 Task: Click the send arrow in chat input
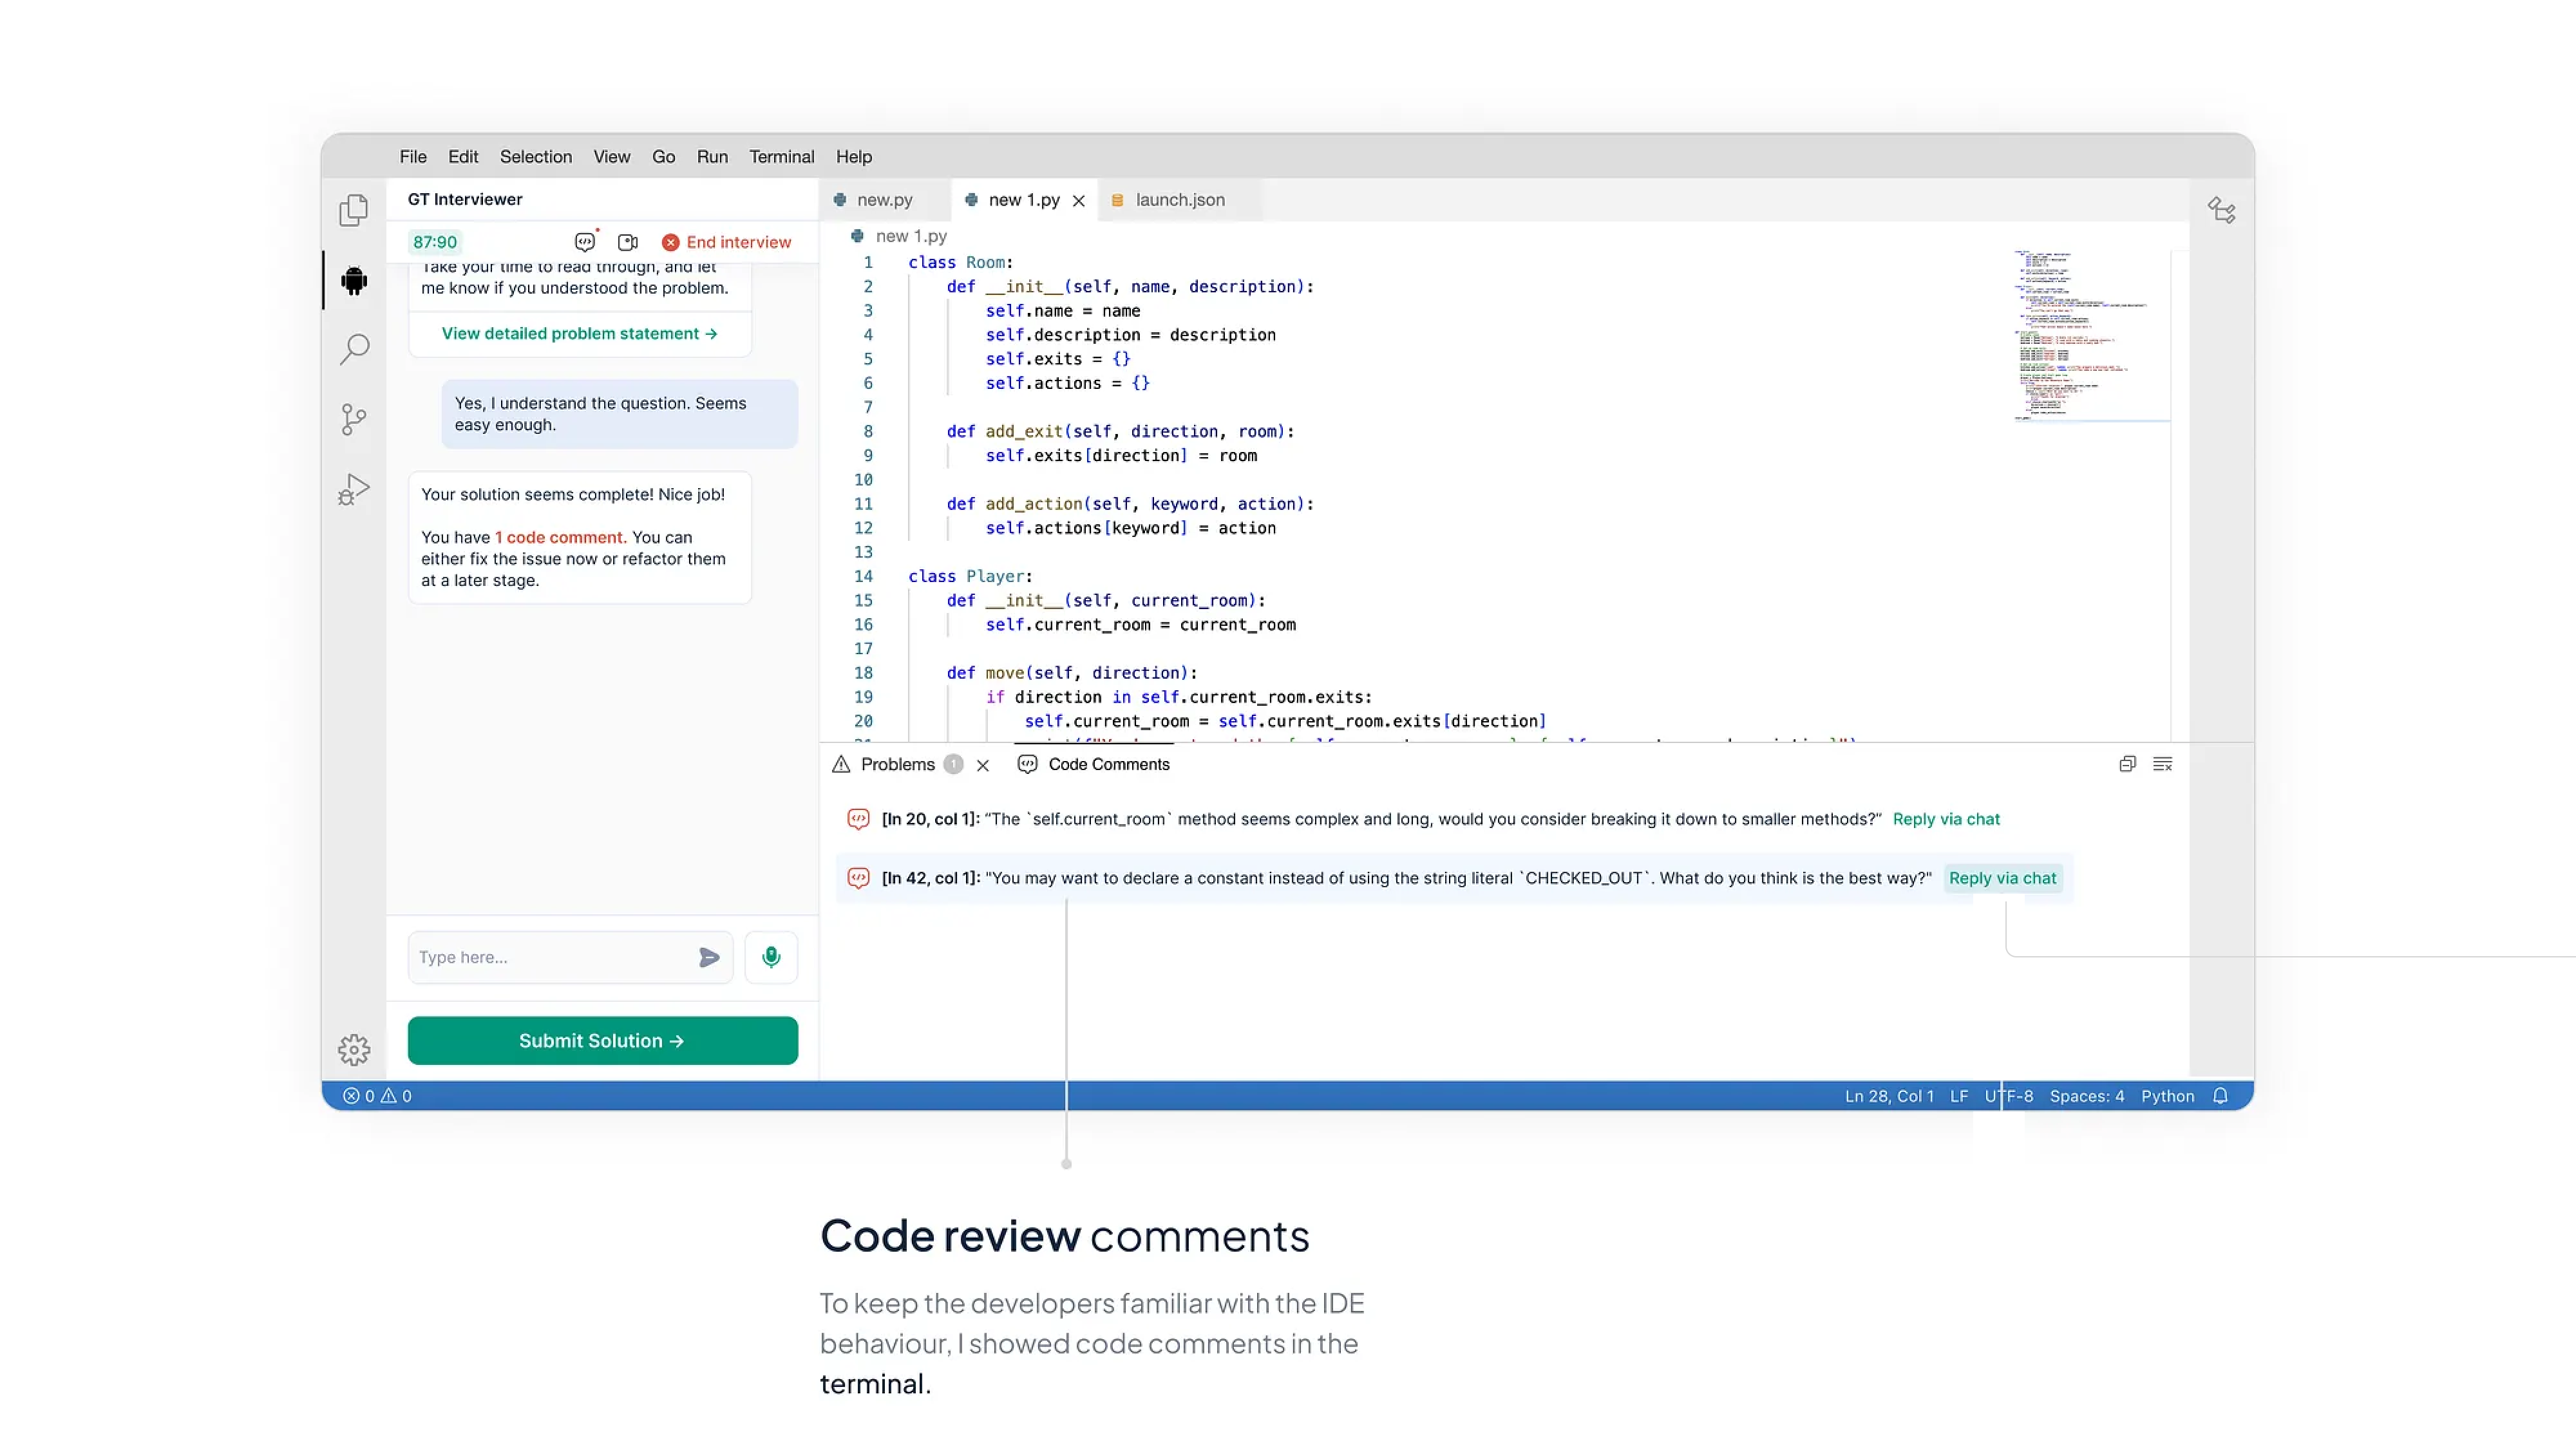pos(709,957)
